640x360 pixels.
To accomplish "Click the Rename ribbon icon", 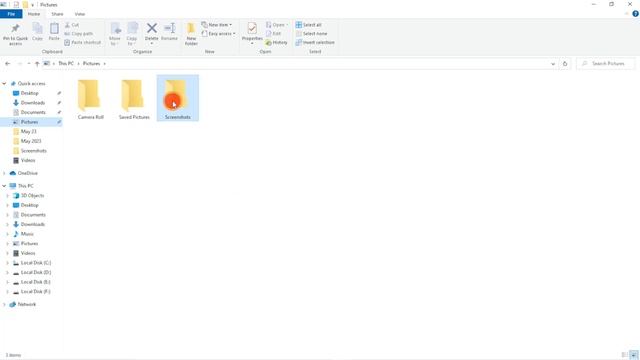I will [x=169, y=28].
